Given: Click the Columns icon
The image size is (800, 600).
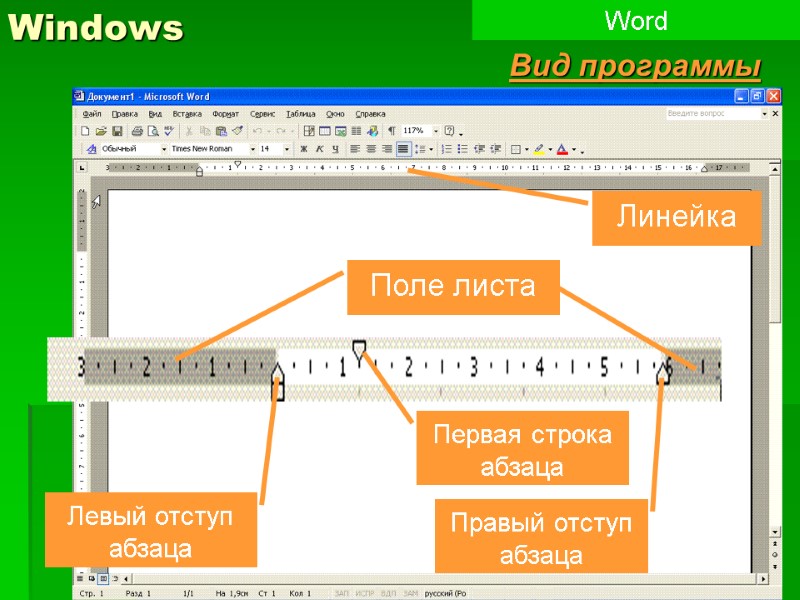Looking at the screenshot, I should tap(356, 131).
